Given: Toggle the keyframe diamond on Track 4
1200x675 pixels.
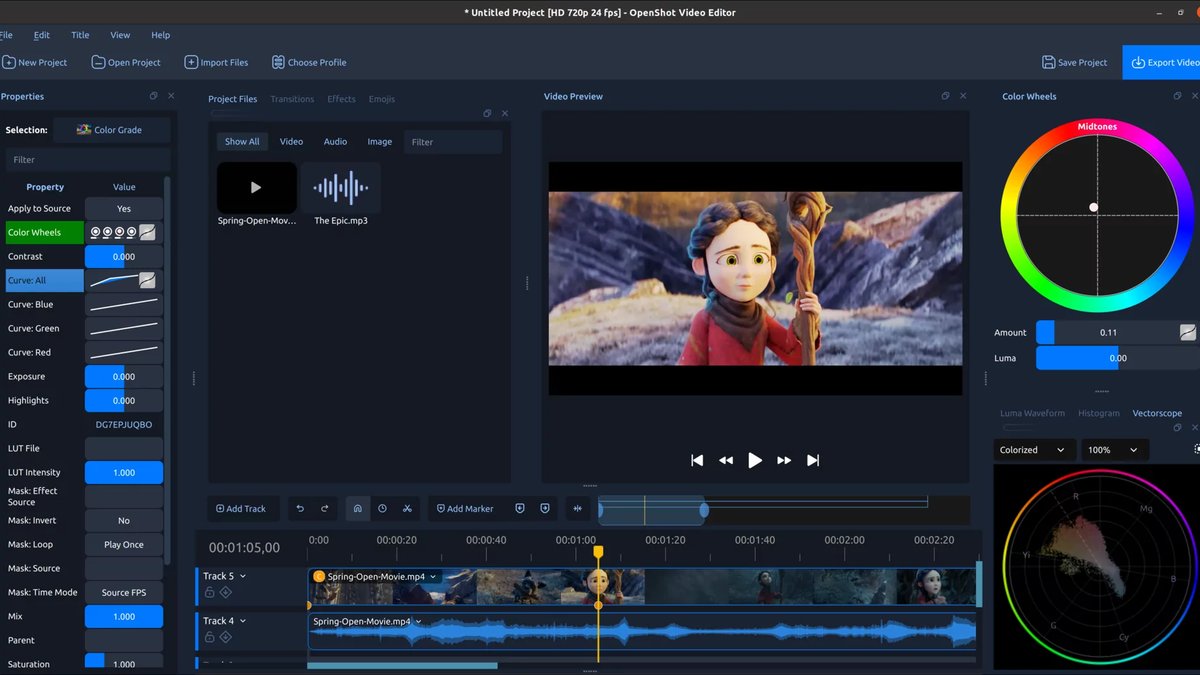Looking at the screenshot, I should click(226, 637).
